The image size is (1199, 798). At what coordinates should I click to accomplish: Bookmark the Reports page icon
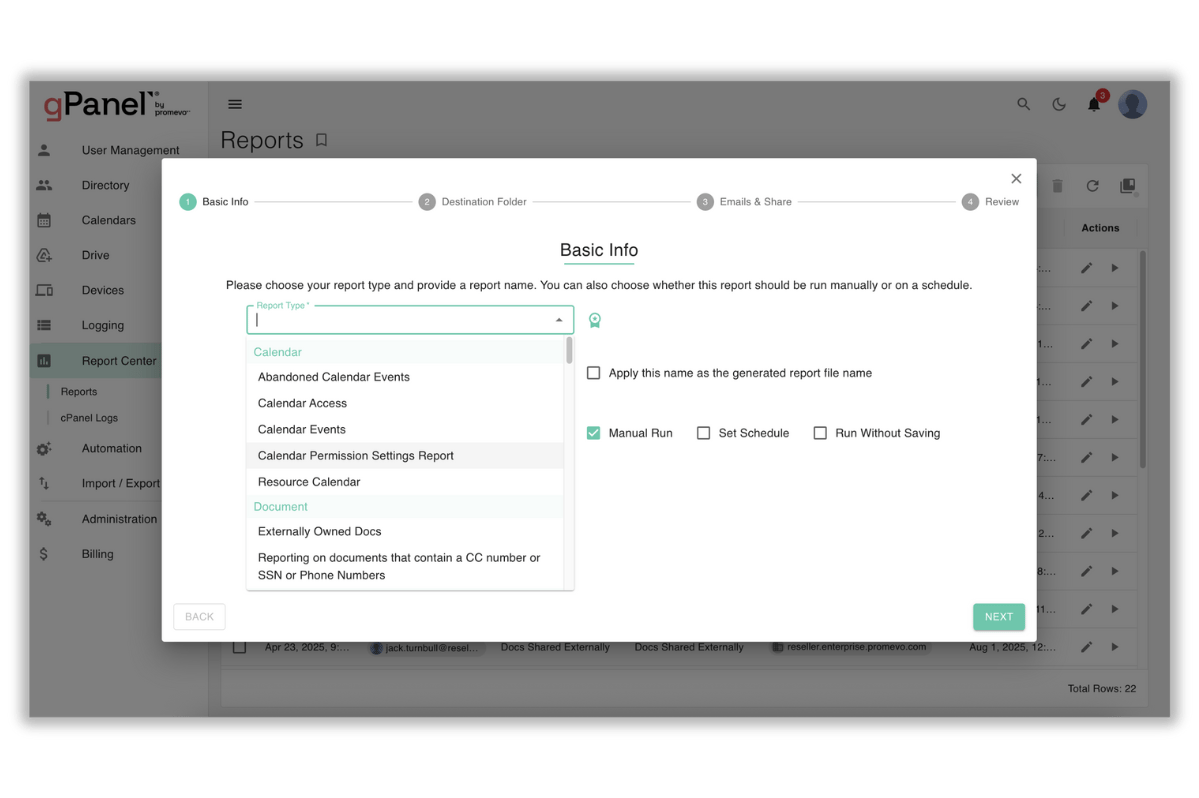pyautogui.click(x=322, y=140)
